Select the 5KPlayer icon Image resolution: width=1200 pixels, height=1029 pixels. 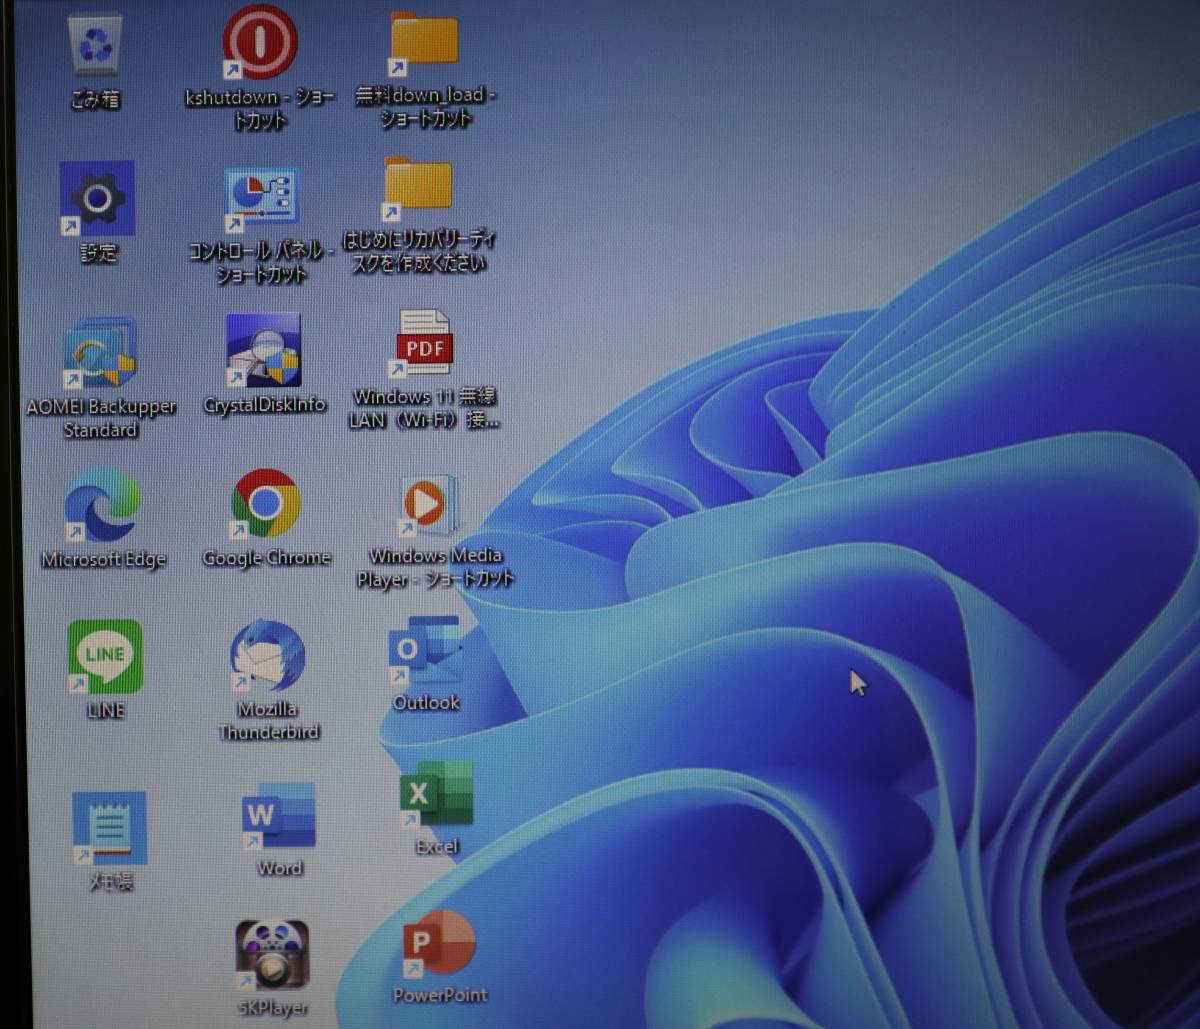pyautogui.click(x=272, y=956)
